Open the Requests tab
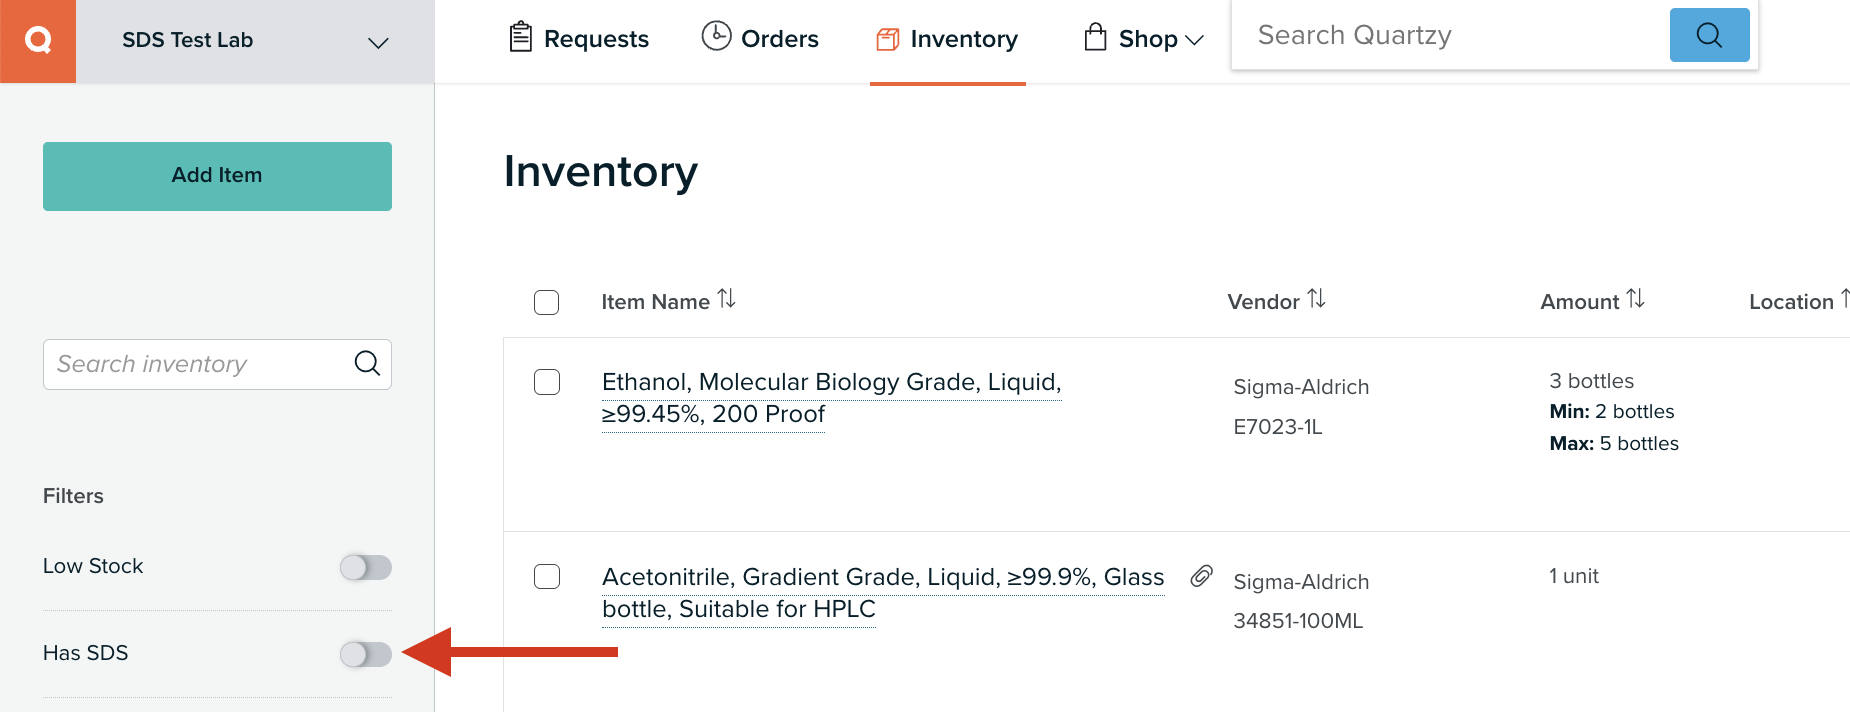The image size is (1850, 712). coord(579,39)
